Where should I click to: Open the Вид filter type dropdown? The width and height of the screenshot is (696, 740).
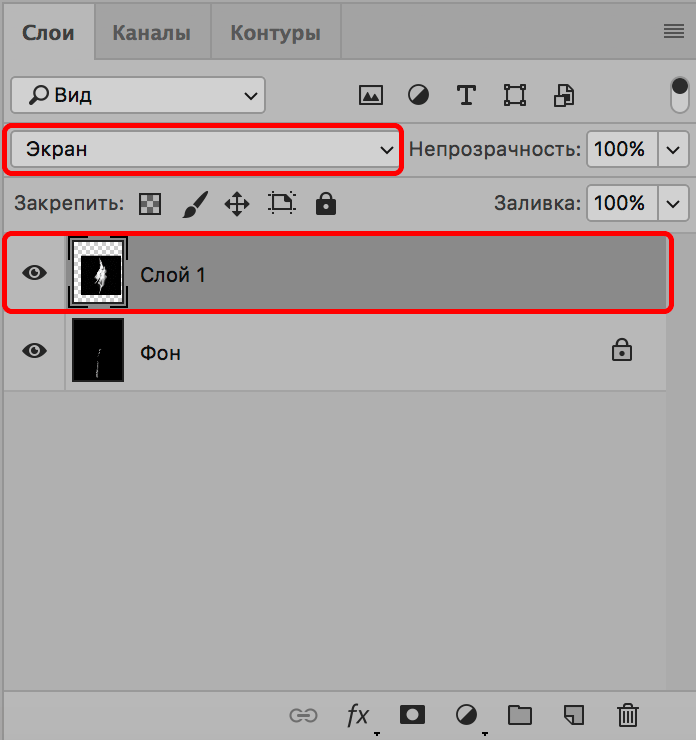(x=138, y=95)
